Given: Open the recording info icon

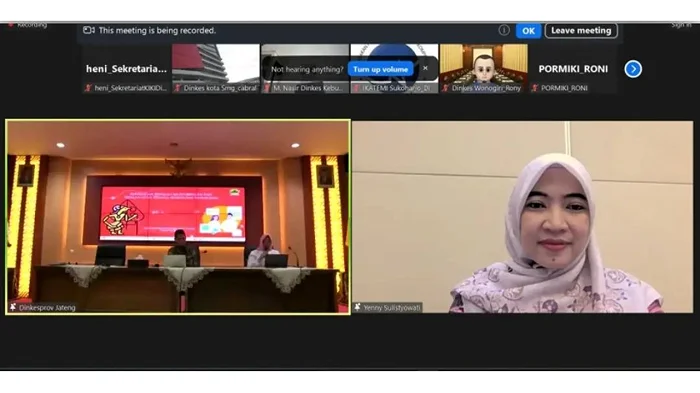Looking at the screenshot, I should 504,30.
